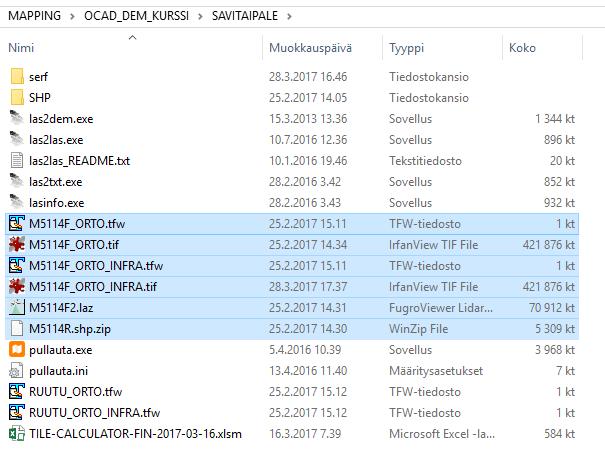Sort by the Tyyppi column header
This screenshot has width=605, height=456.
406,48
